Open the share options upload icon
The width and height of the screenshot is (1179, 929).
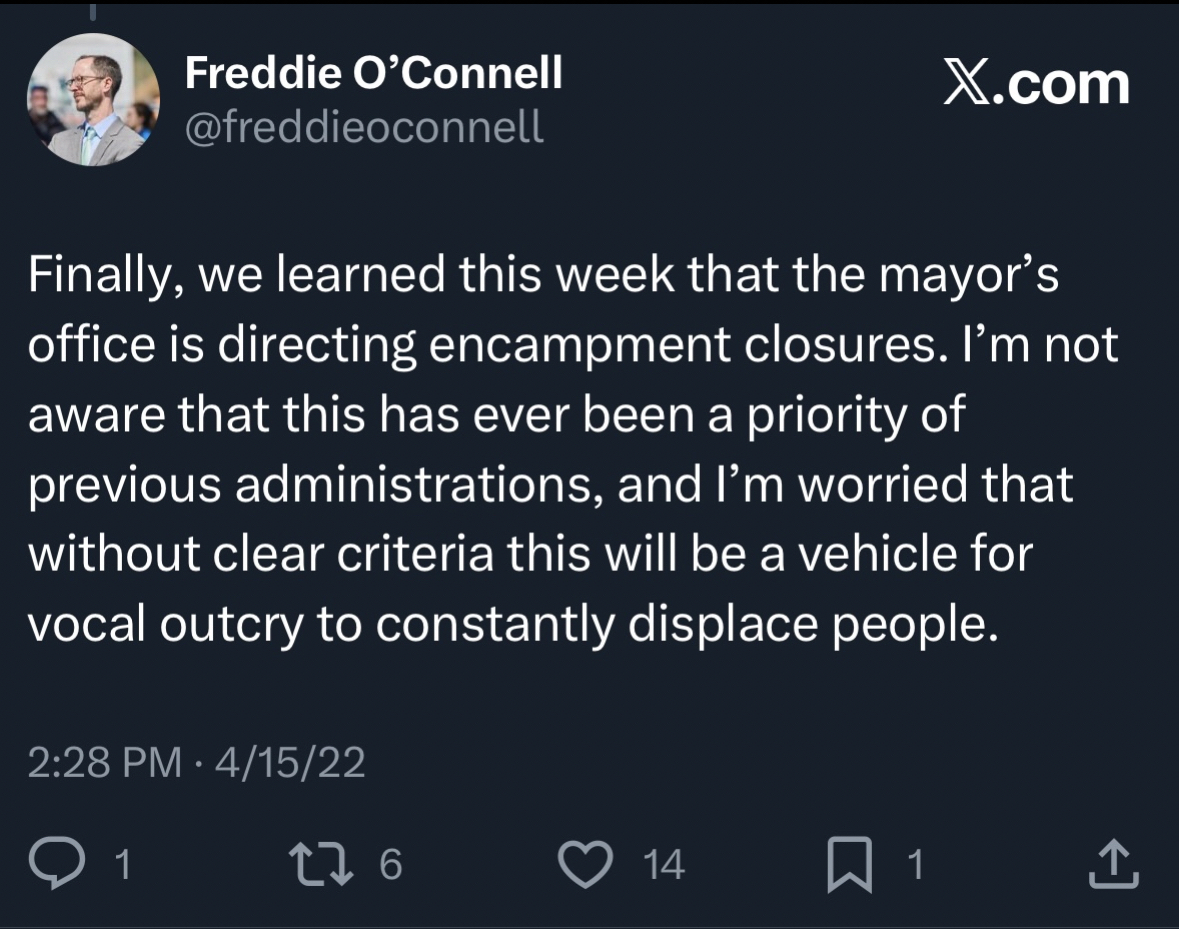pos(1113,864)
